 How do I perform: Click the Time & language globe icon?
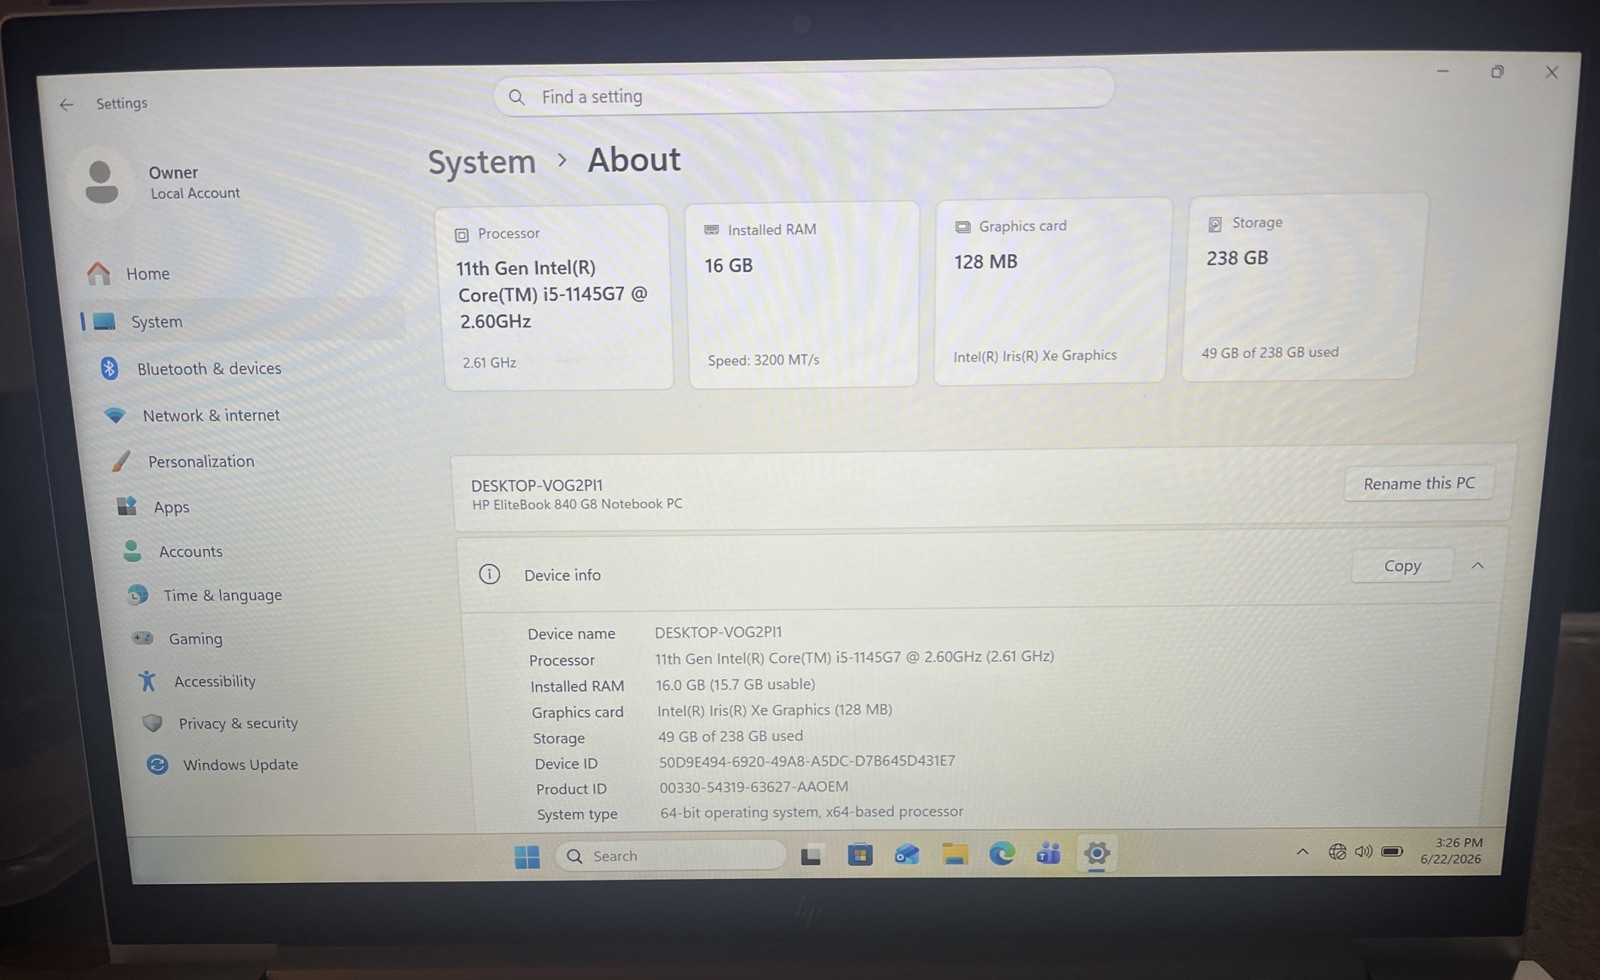click(138, 595)
